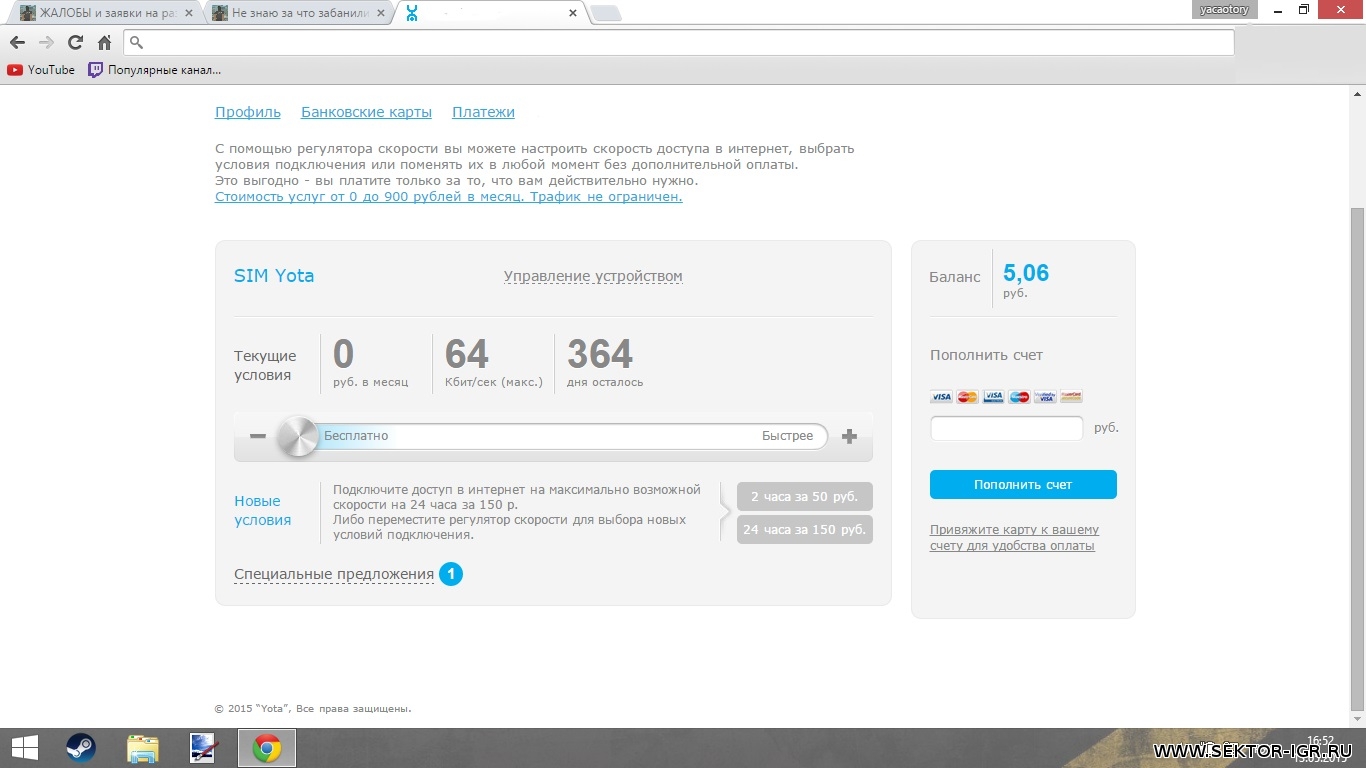Open the YouTube bookmark
The image size is (1366, 768).
coord(41,70)
